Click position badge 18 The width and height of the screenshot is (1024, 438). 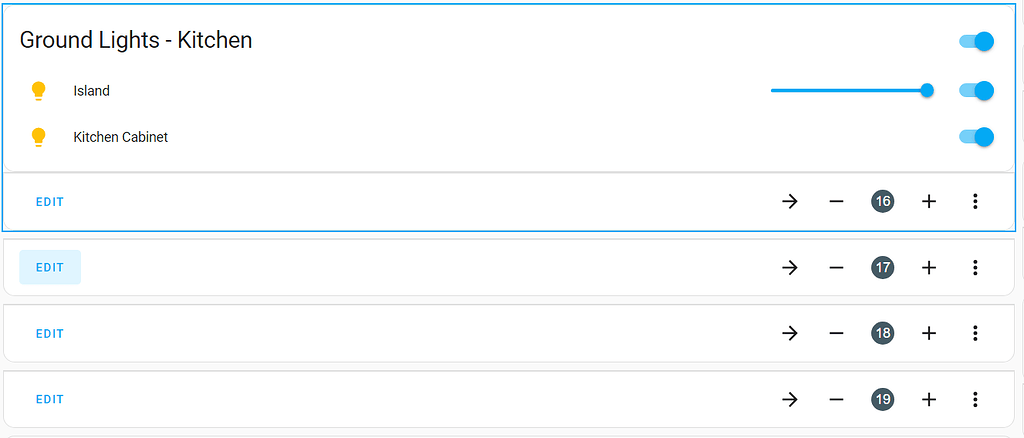[x=883, y=334]
